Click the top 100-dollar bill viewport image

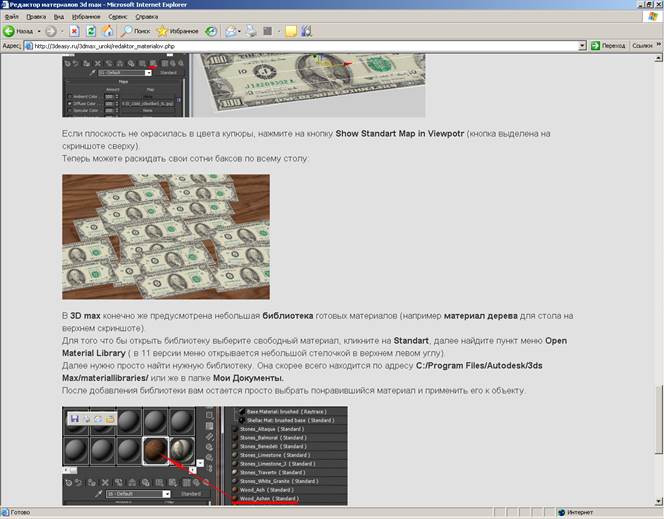tap(309, 85)
